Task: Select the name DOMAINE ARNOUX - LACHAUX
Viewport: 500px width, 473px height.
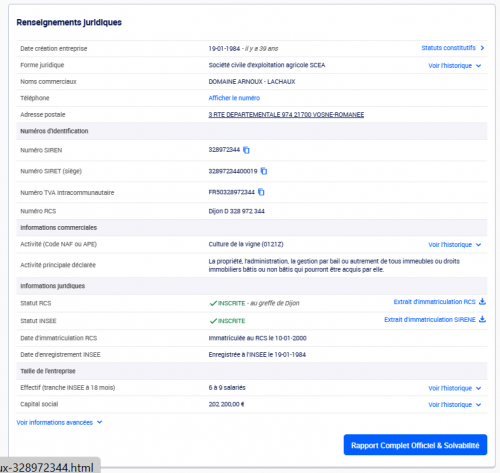Action: click(x=252, y=82)
